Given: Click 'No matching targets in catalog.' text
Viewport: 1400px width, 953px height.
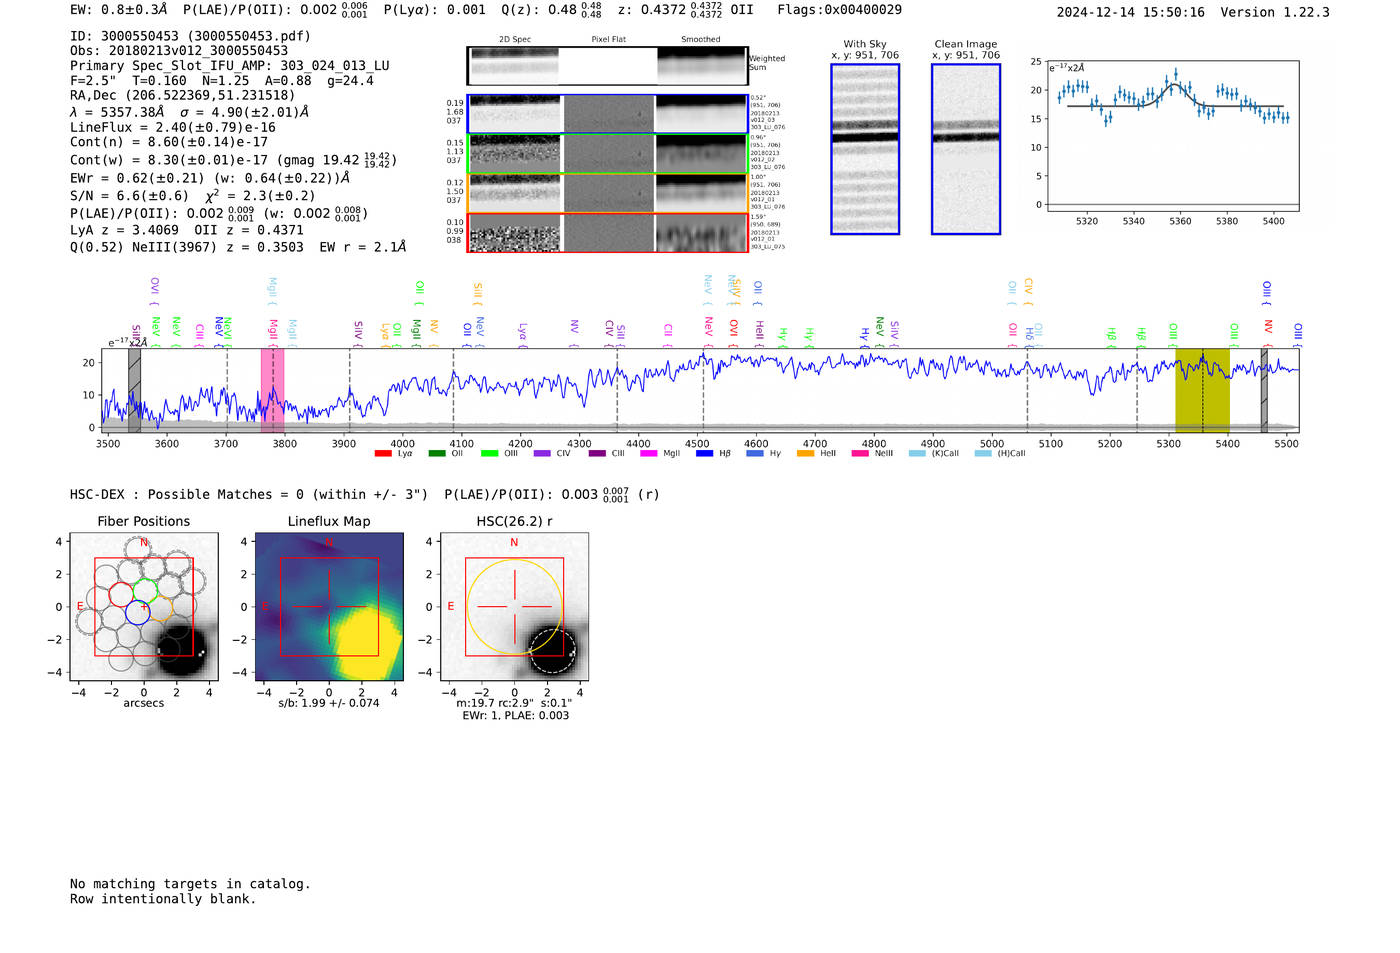Looking at the screenshot, I should (190, 884).
